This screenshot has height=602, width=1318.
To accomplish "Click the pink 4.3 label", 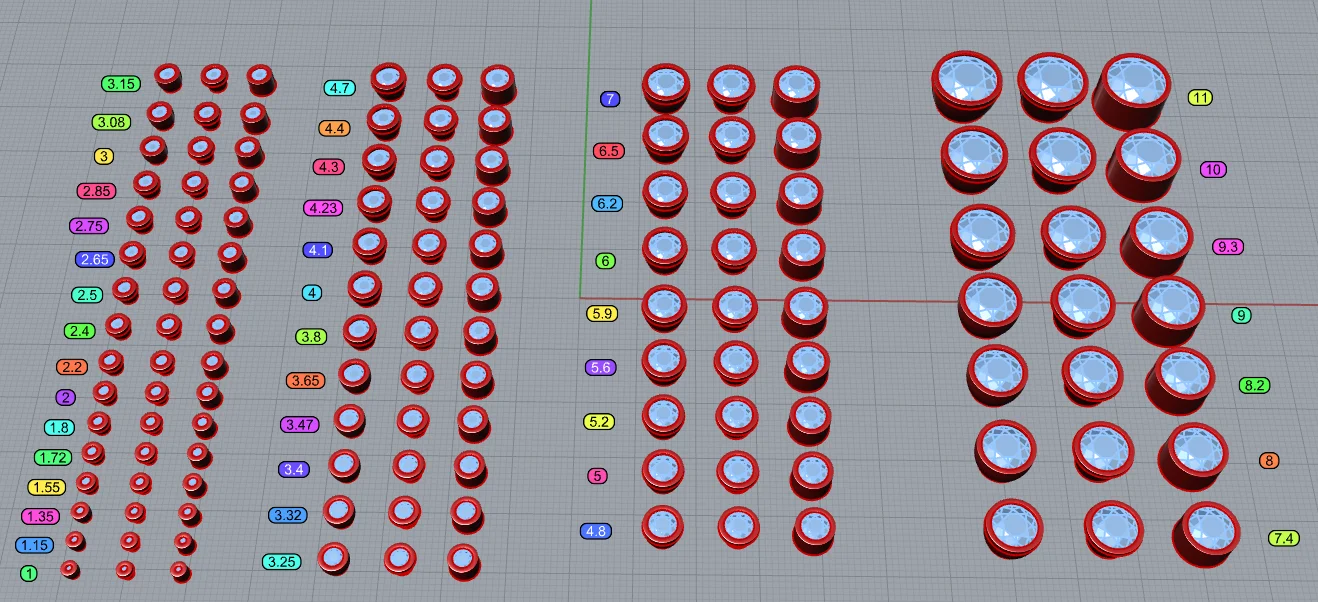I will pyautogui.click(x=329, y=167).
